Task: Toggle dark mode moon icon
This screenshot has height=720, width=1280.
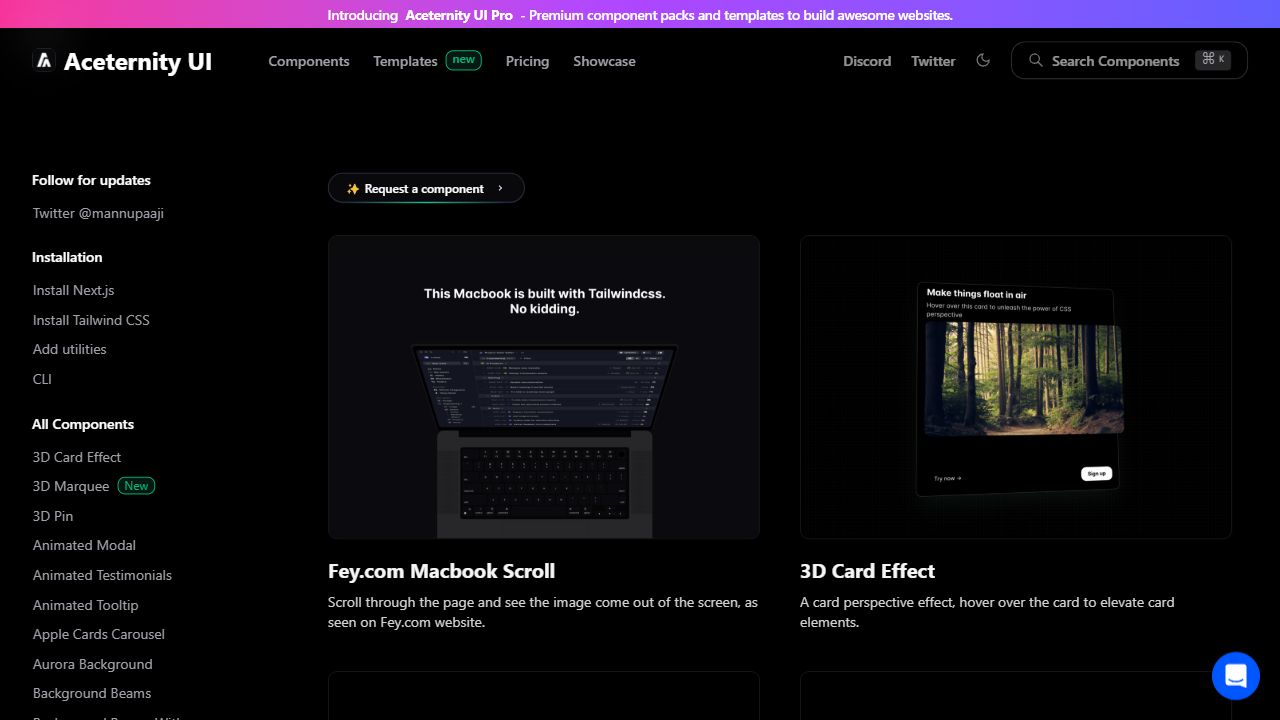Action: (983, 60)
